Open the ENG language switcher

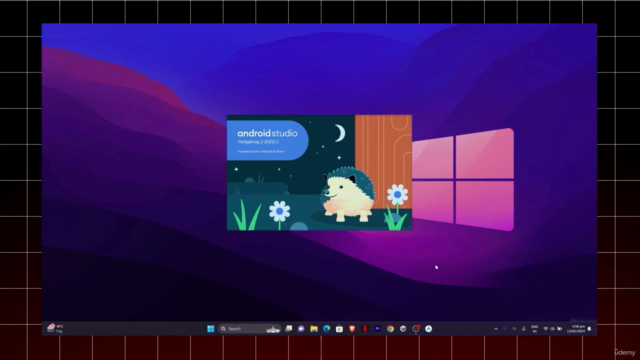(x=534, y=329)
